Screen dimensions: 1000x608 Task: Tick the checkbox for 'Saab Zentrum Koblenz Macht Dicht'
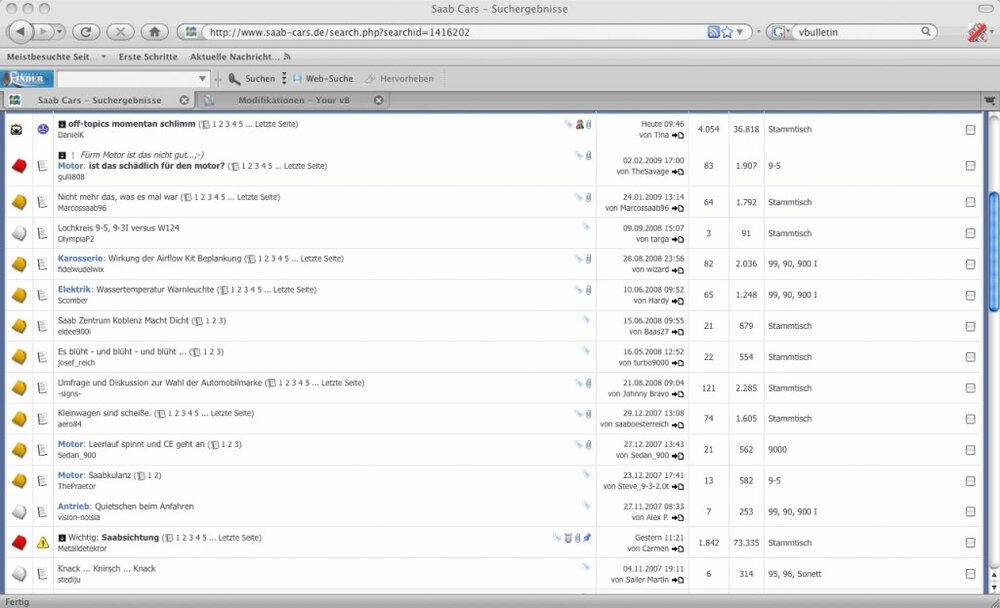tap(970, 326)
